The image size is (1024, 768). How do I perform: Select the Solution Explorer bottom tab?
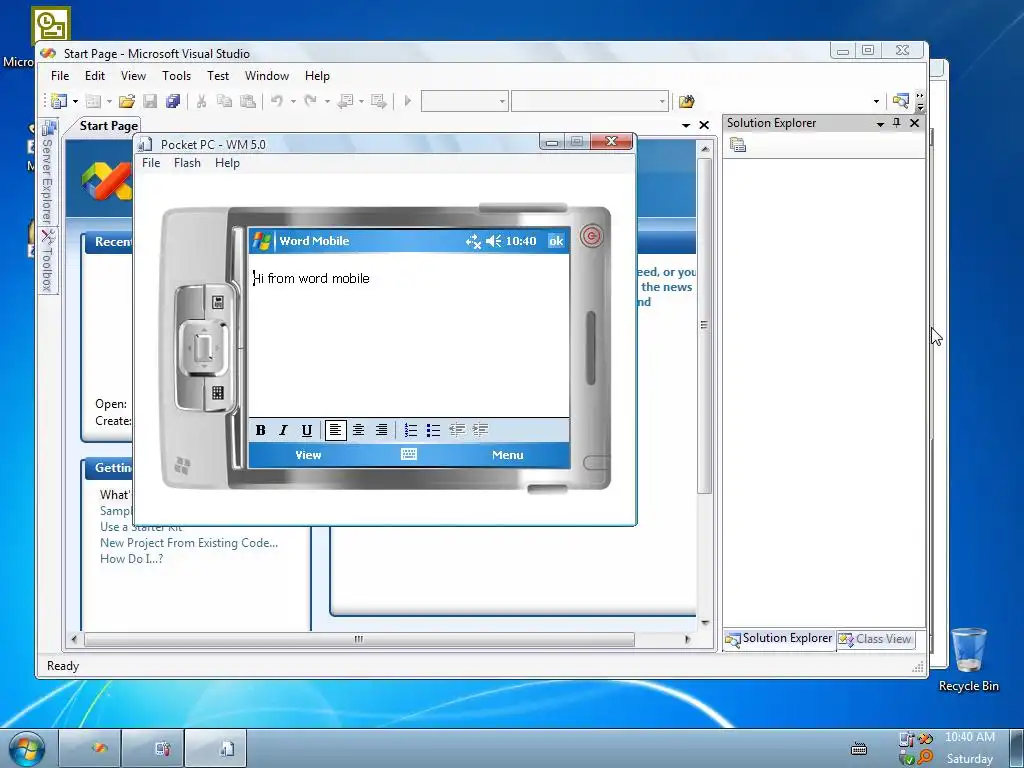[x=778, y=639]
